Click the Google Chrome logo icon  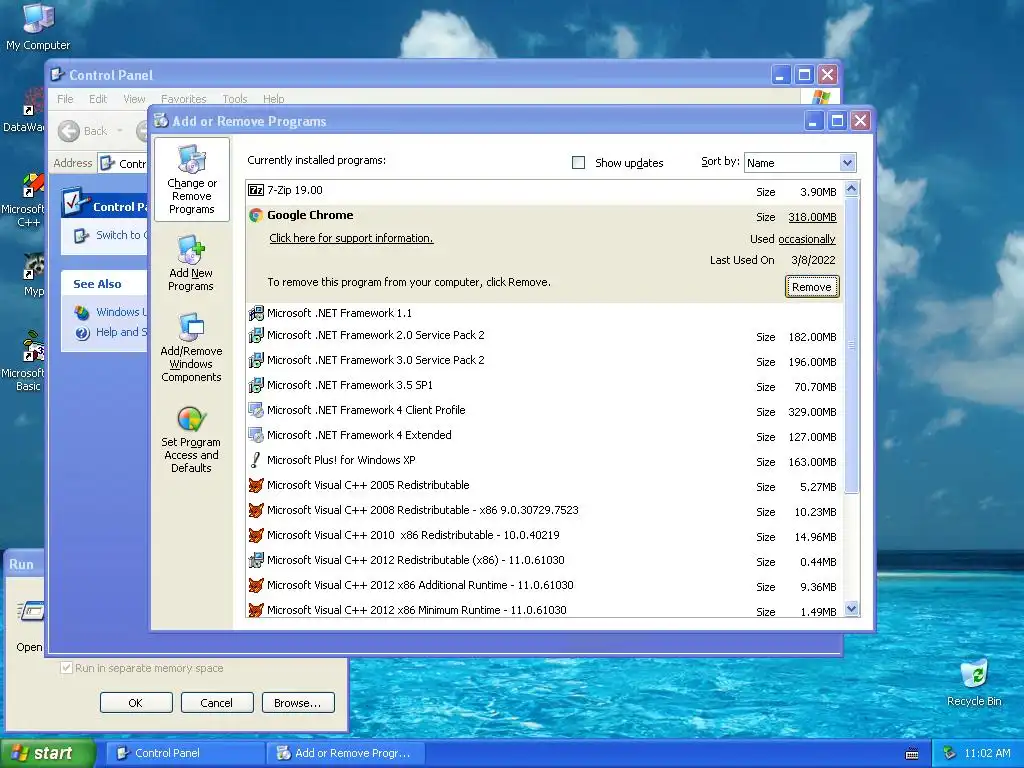256,215
